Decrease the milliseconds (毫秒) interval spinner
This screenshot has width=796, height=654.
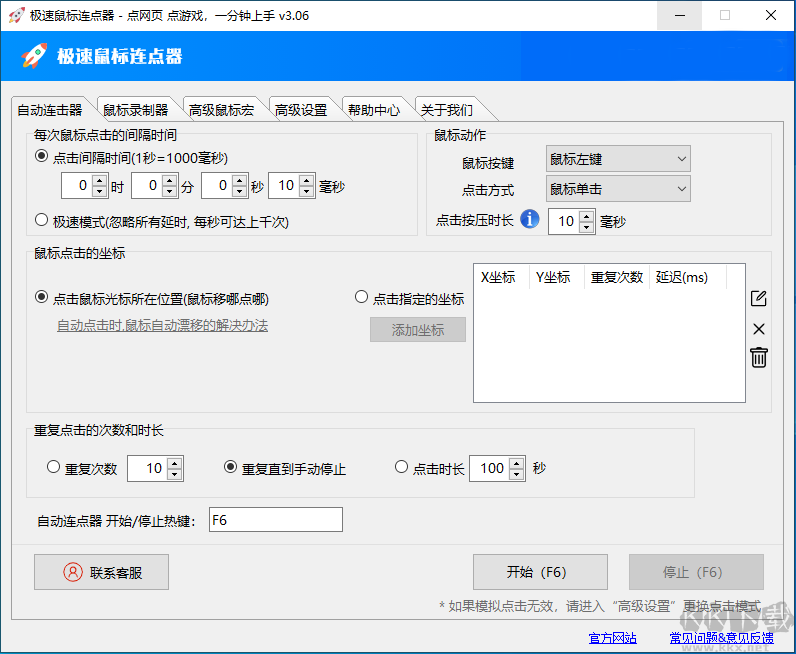(307, 191)
